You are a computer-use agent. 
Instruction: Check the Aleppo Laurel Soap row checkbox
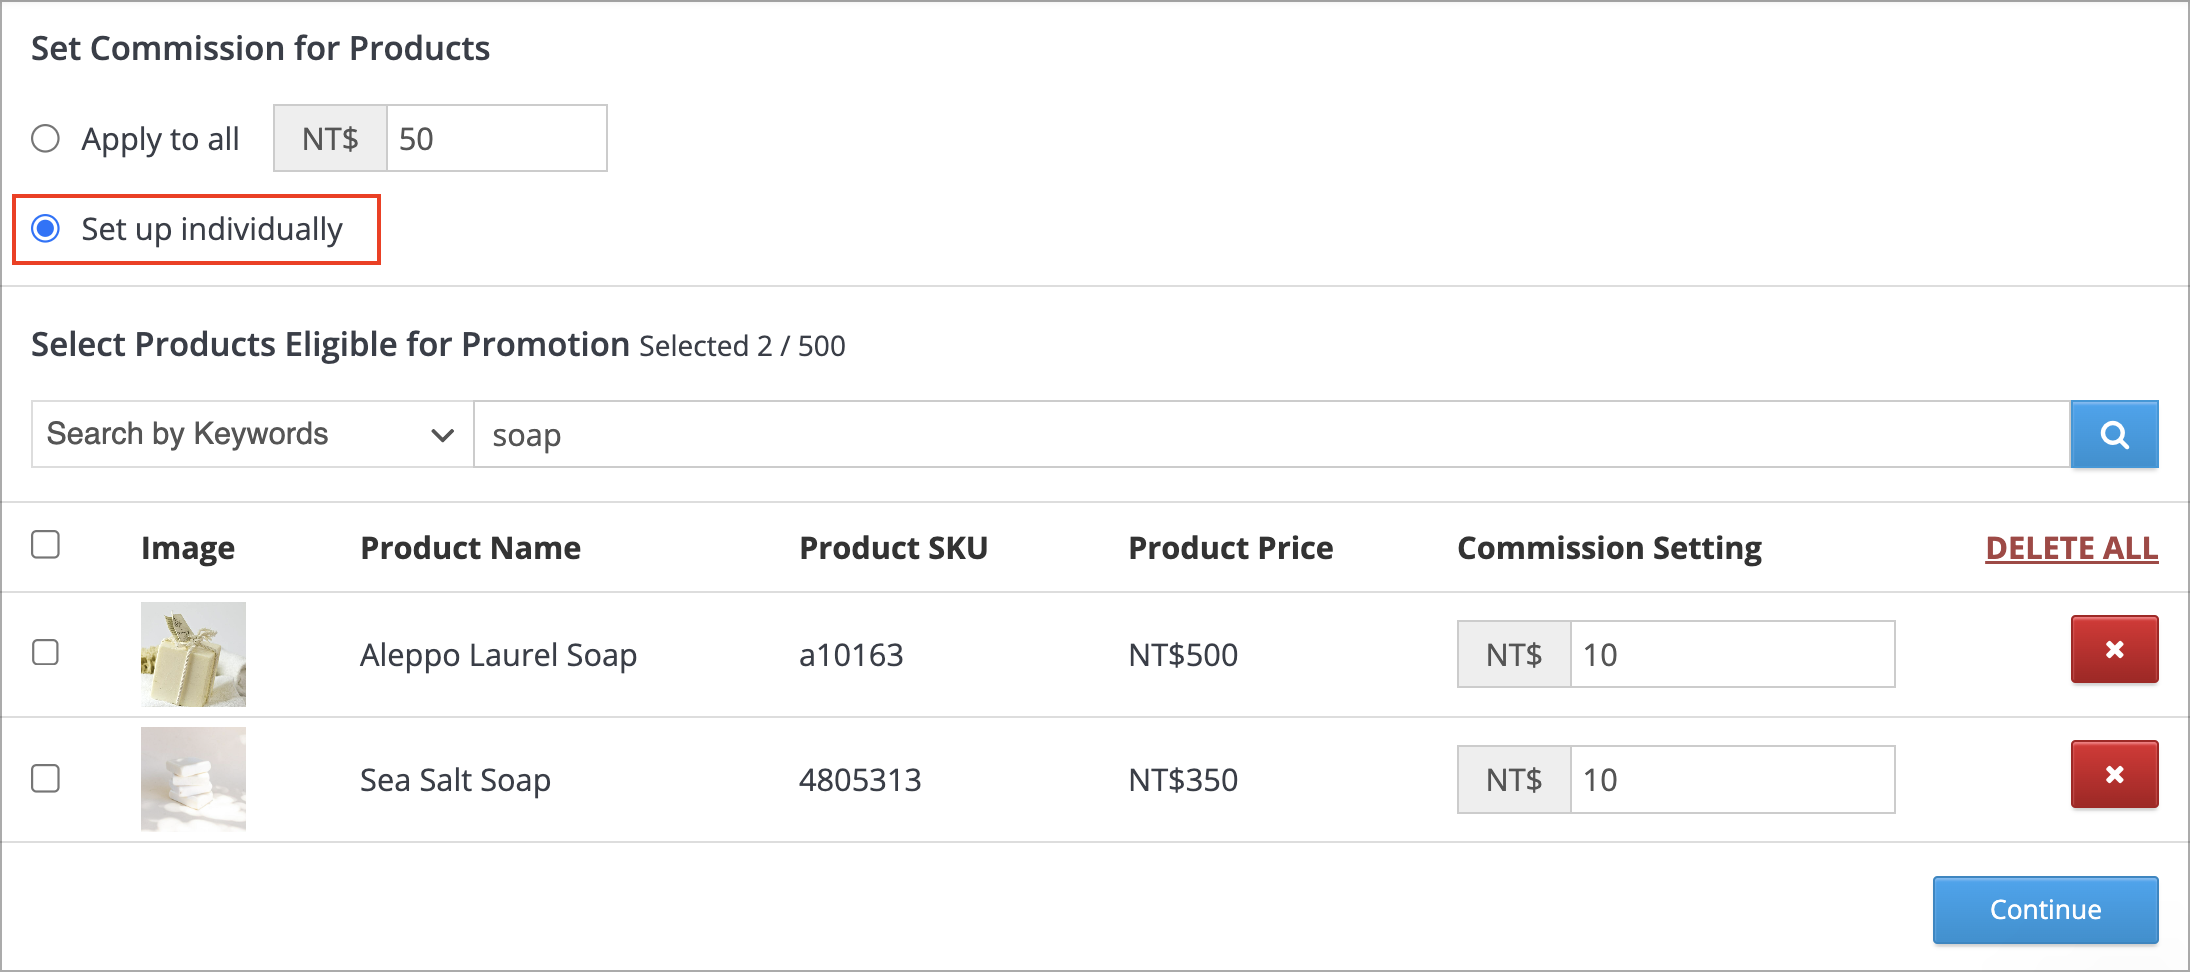point(45,652)
